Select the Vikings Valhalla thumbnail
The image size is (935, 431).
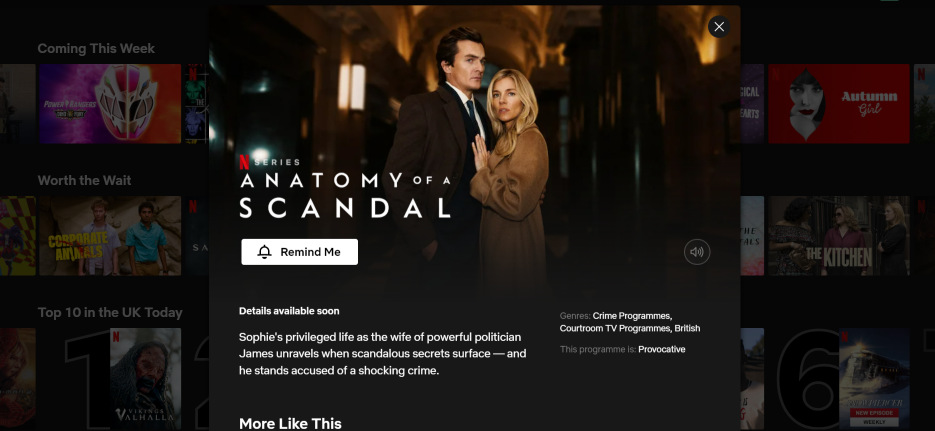(145, 379)
